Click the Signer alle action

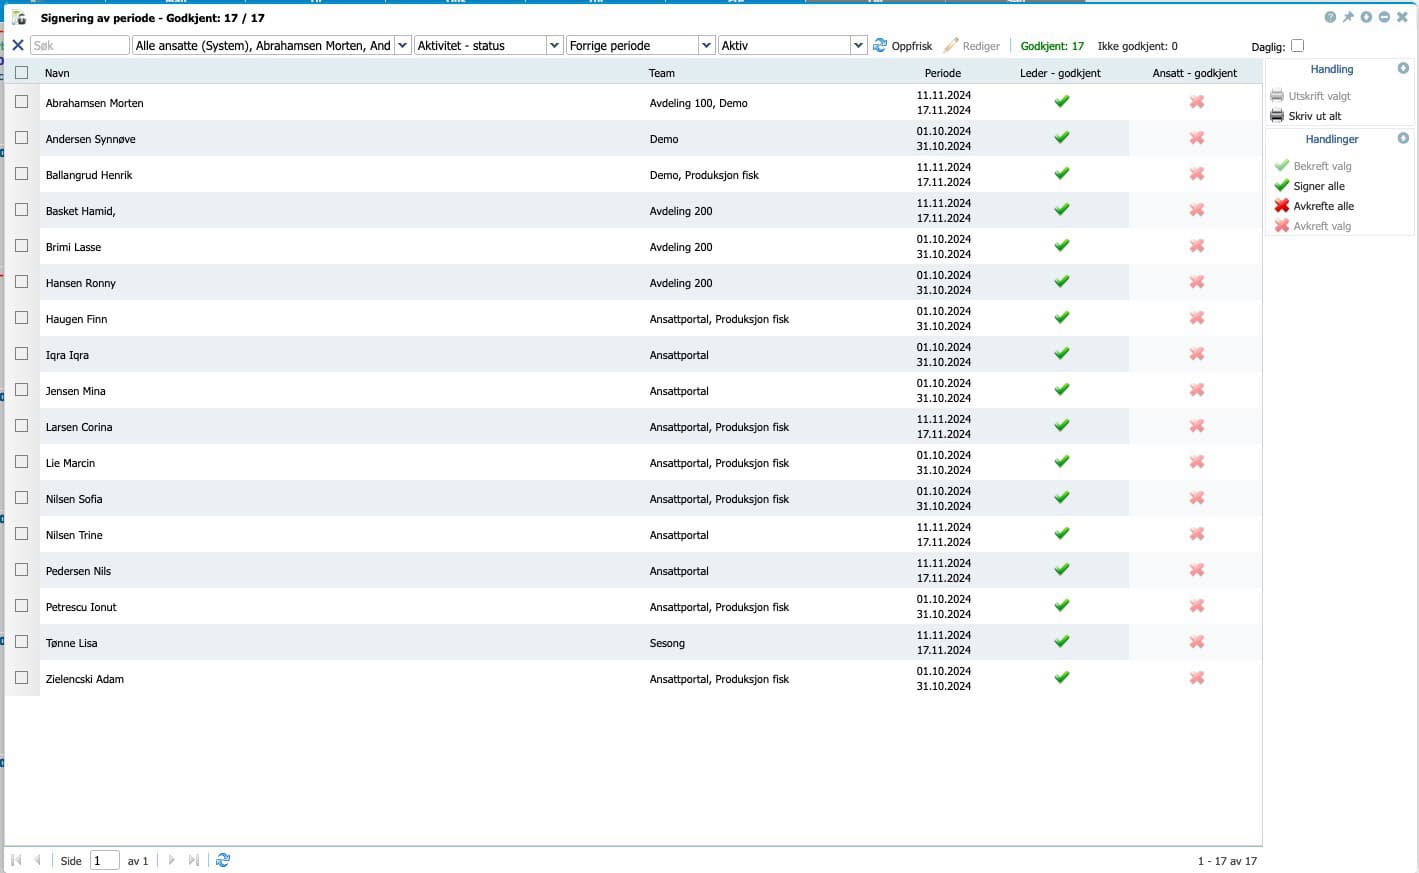pyautogui.click(x=1319, y=186)
